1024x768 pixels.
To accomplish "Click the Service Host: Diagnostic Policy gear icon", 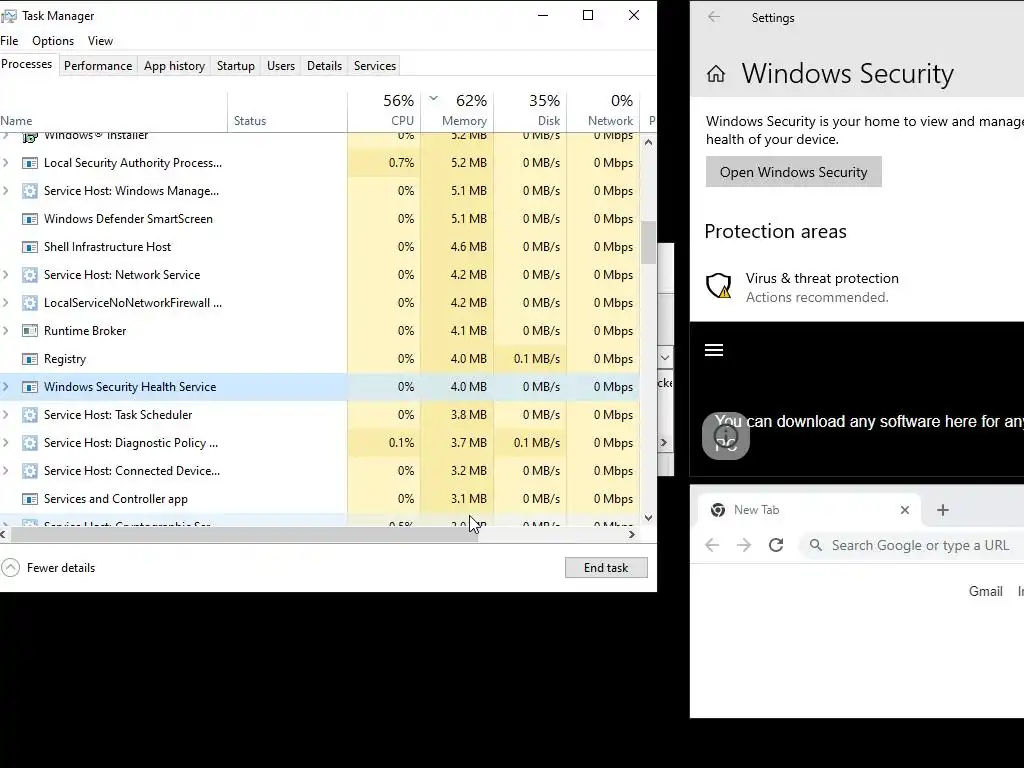I will [29, 443].
